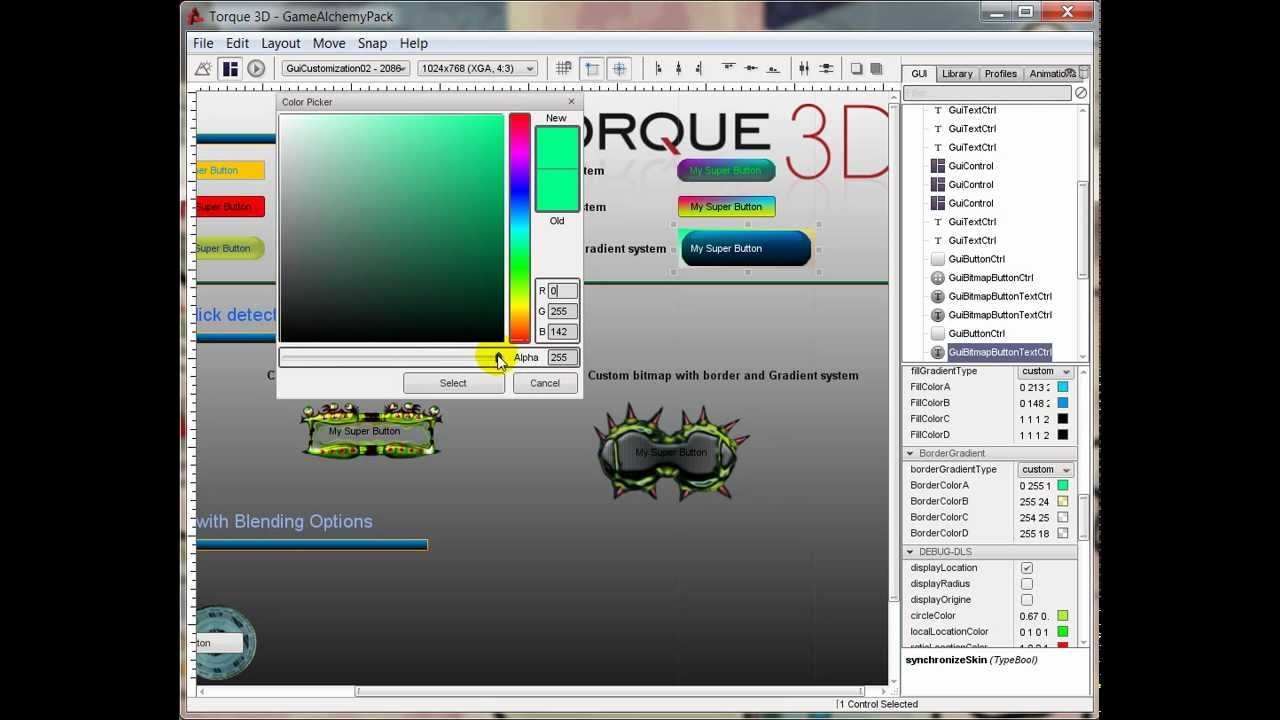The height and width of the screenshot is (720, 1280).
Task: Open the world editor icon in toolbar
Action: [x=203, y=69]
